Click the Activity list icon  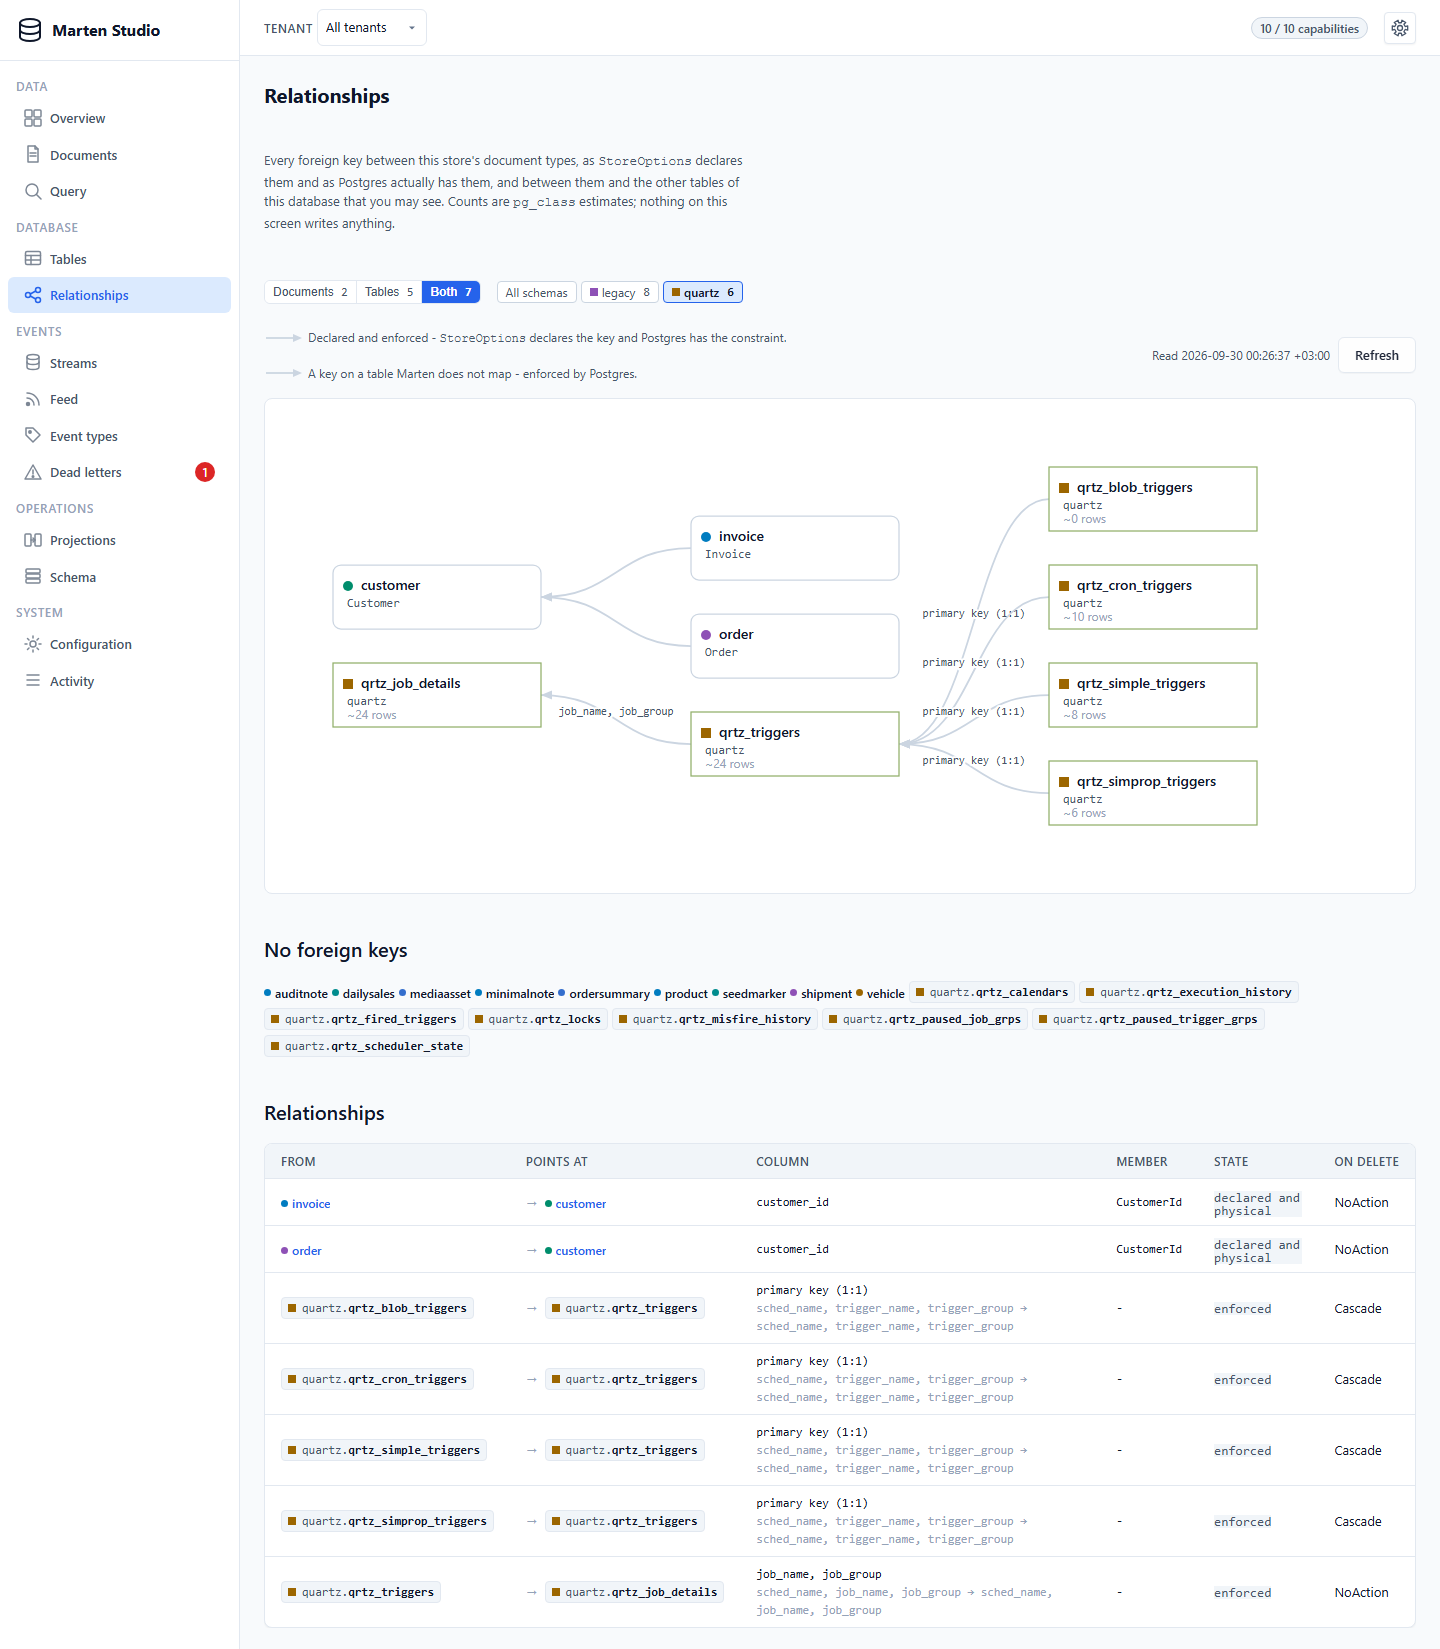[33, 681]
